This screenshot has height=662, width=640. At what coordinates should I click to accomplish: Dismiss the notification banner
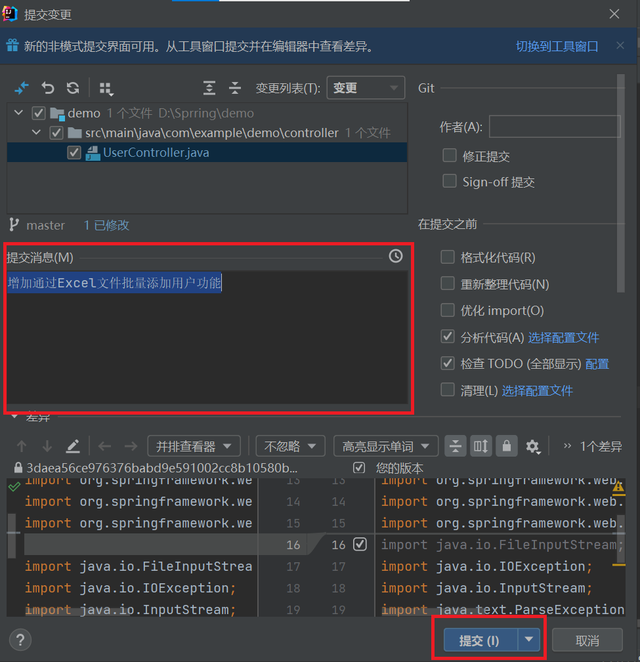click(620, 45)
